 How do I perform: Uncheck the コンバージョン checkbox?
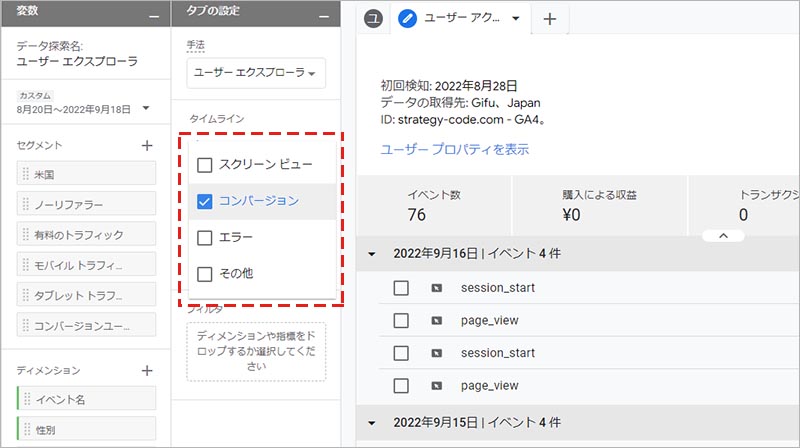pos(205,201)
